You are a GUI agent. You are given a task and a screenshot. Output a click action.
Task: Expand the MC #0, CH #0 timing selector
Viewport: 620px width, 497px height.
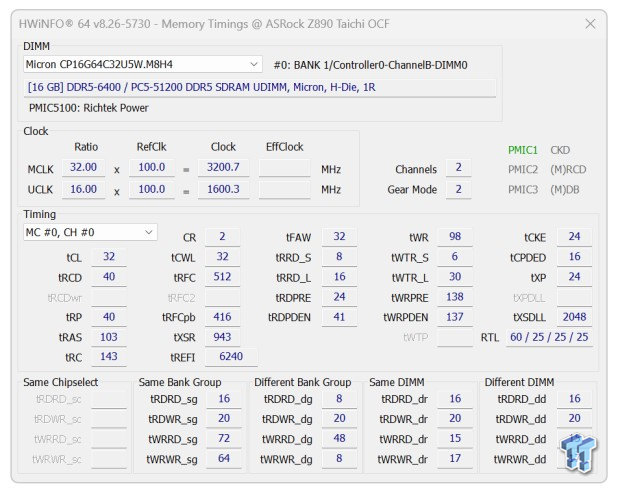90,232
